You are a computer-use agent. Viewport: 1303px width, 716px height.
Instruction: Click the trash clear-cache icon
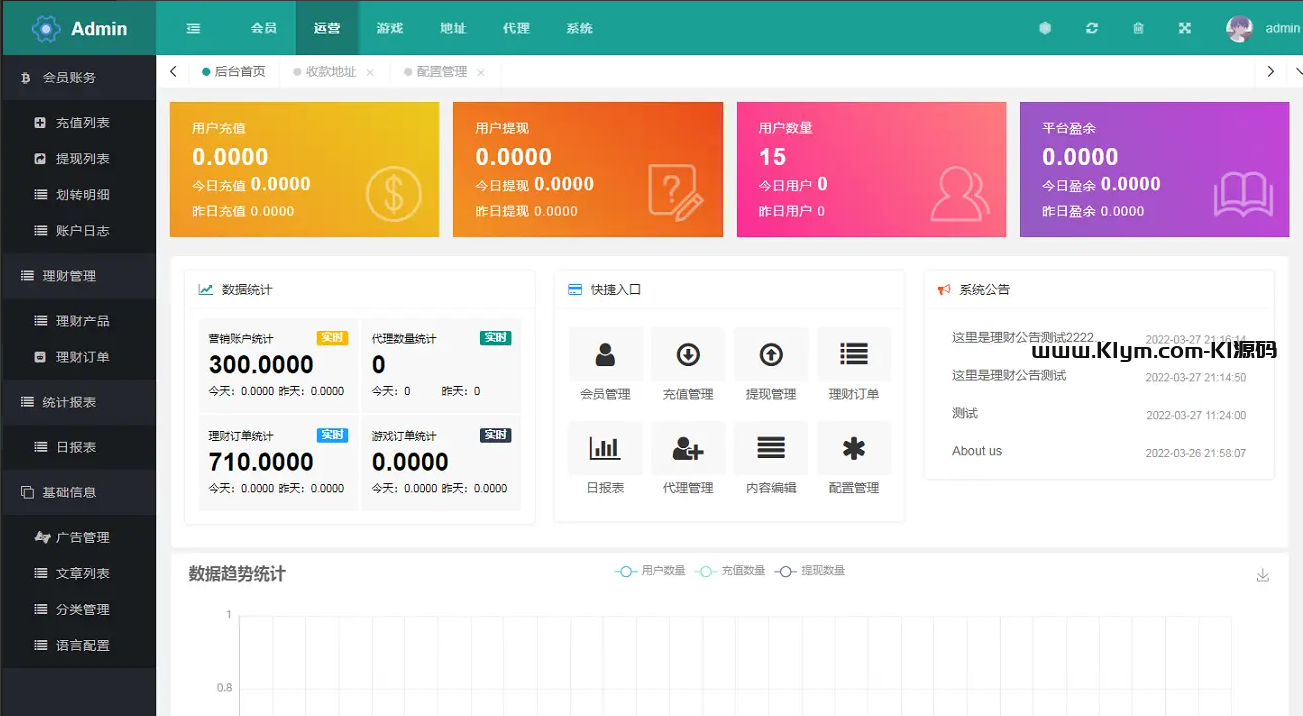click(1138, 28)
